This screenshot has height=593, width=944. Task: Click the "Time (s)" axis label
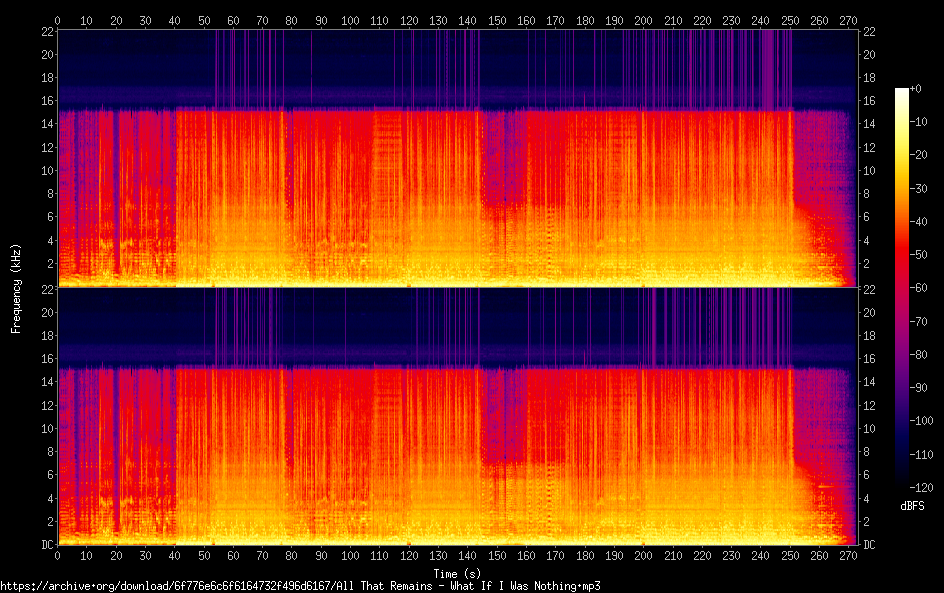coord(457,573)
